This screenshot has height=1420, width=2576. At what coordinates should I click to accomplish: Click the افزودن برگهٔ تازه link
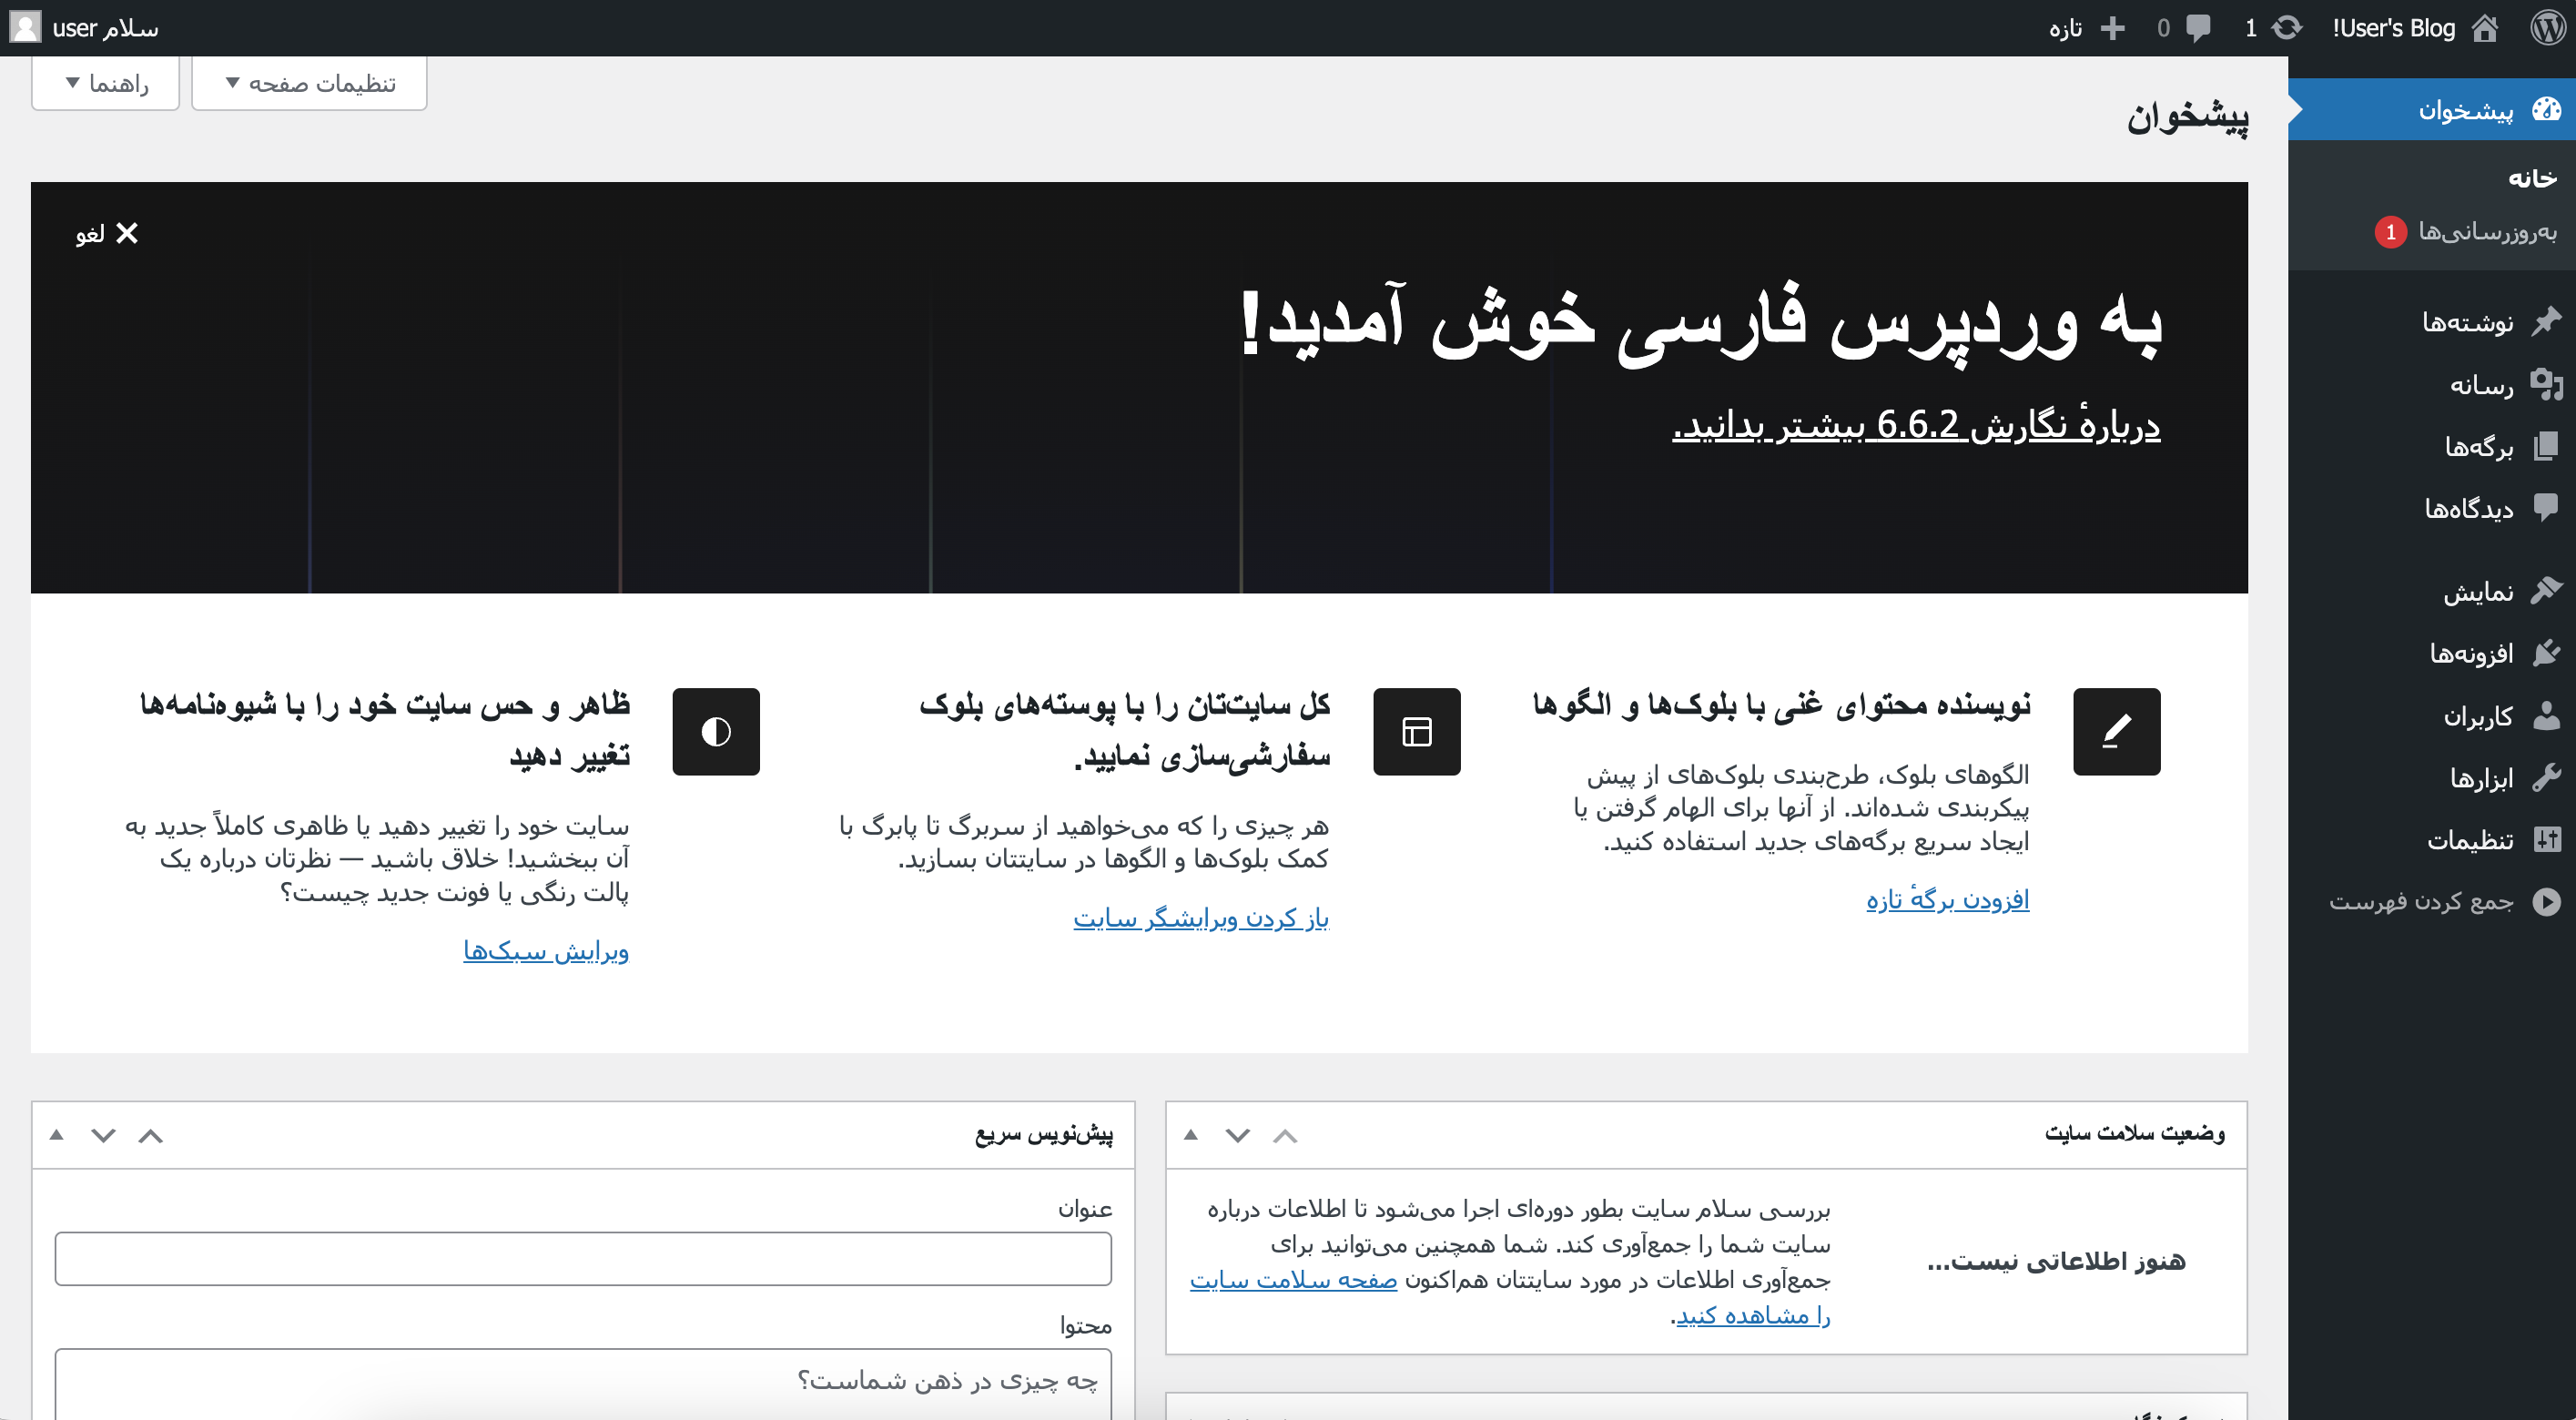1947,899
